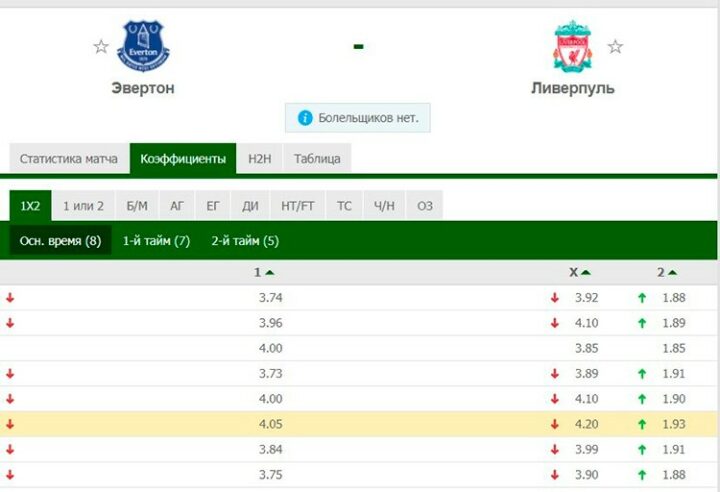Sort by the X column arrow

pyautogui.click(x=586, y=272)
